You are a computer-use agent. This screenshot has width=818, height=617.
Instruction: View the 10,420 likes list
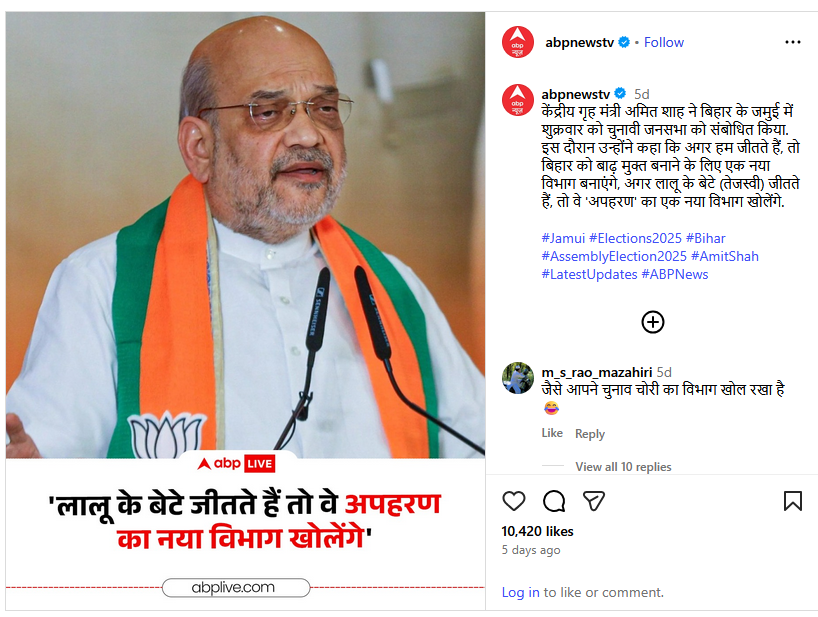point(537,531)
